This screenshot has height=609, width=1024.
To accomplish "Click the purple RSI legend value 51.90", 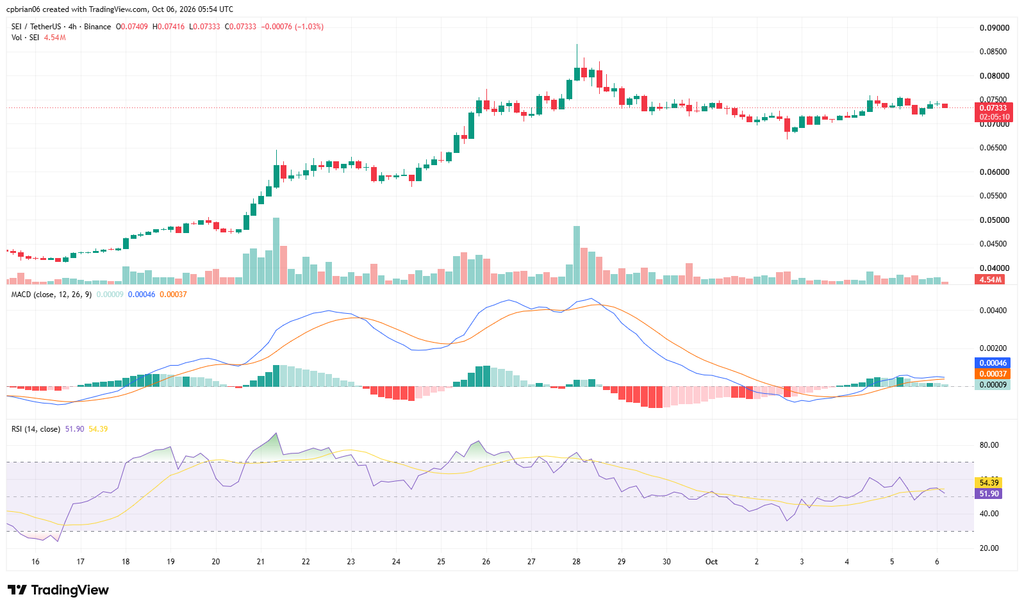I will tap(74, 429).
